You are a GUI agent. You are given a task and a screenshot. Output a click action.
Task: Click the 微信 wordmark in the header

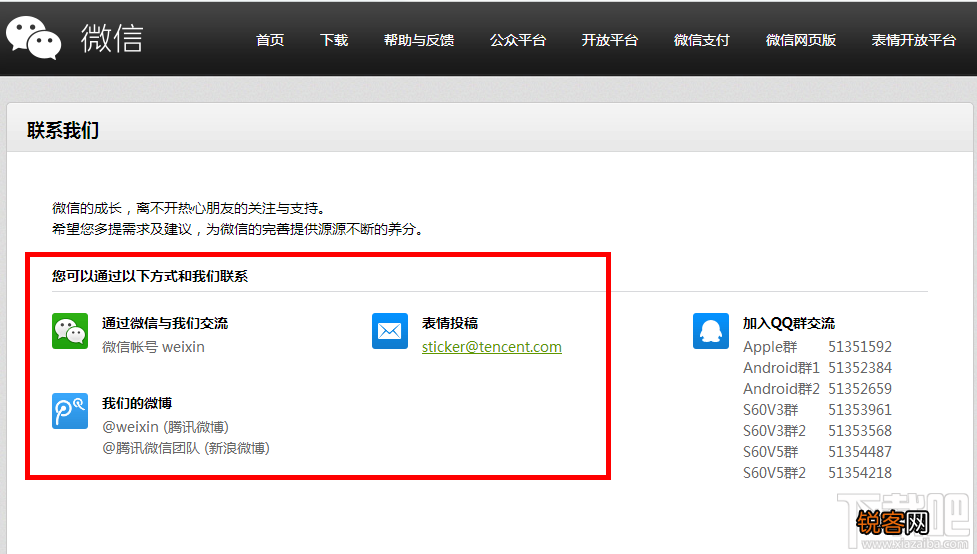(x=112, y=38)
